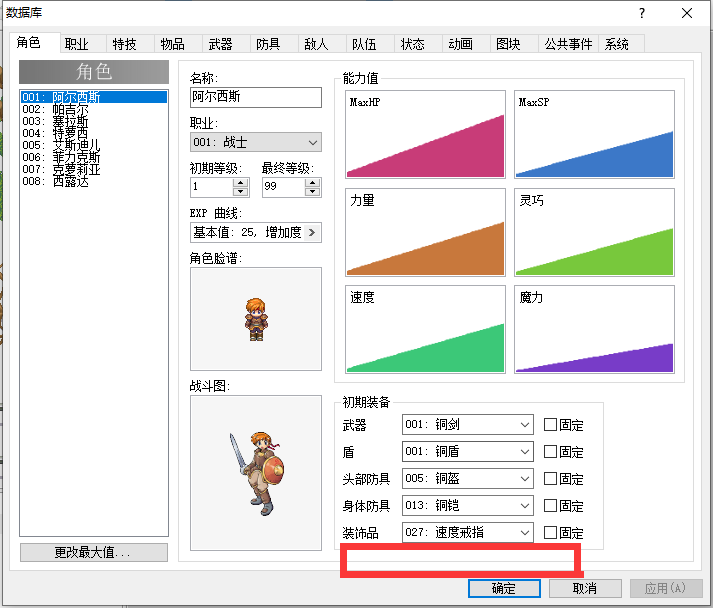
Task: Click the 更改最大值 button
Action: tap(94, 552)
